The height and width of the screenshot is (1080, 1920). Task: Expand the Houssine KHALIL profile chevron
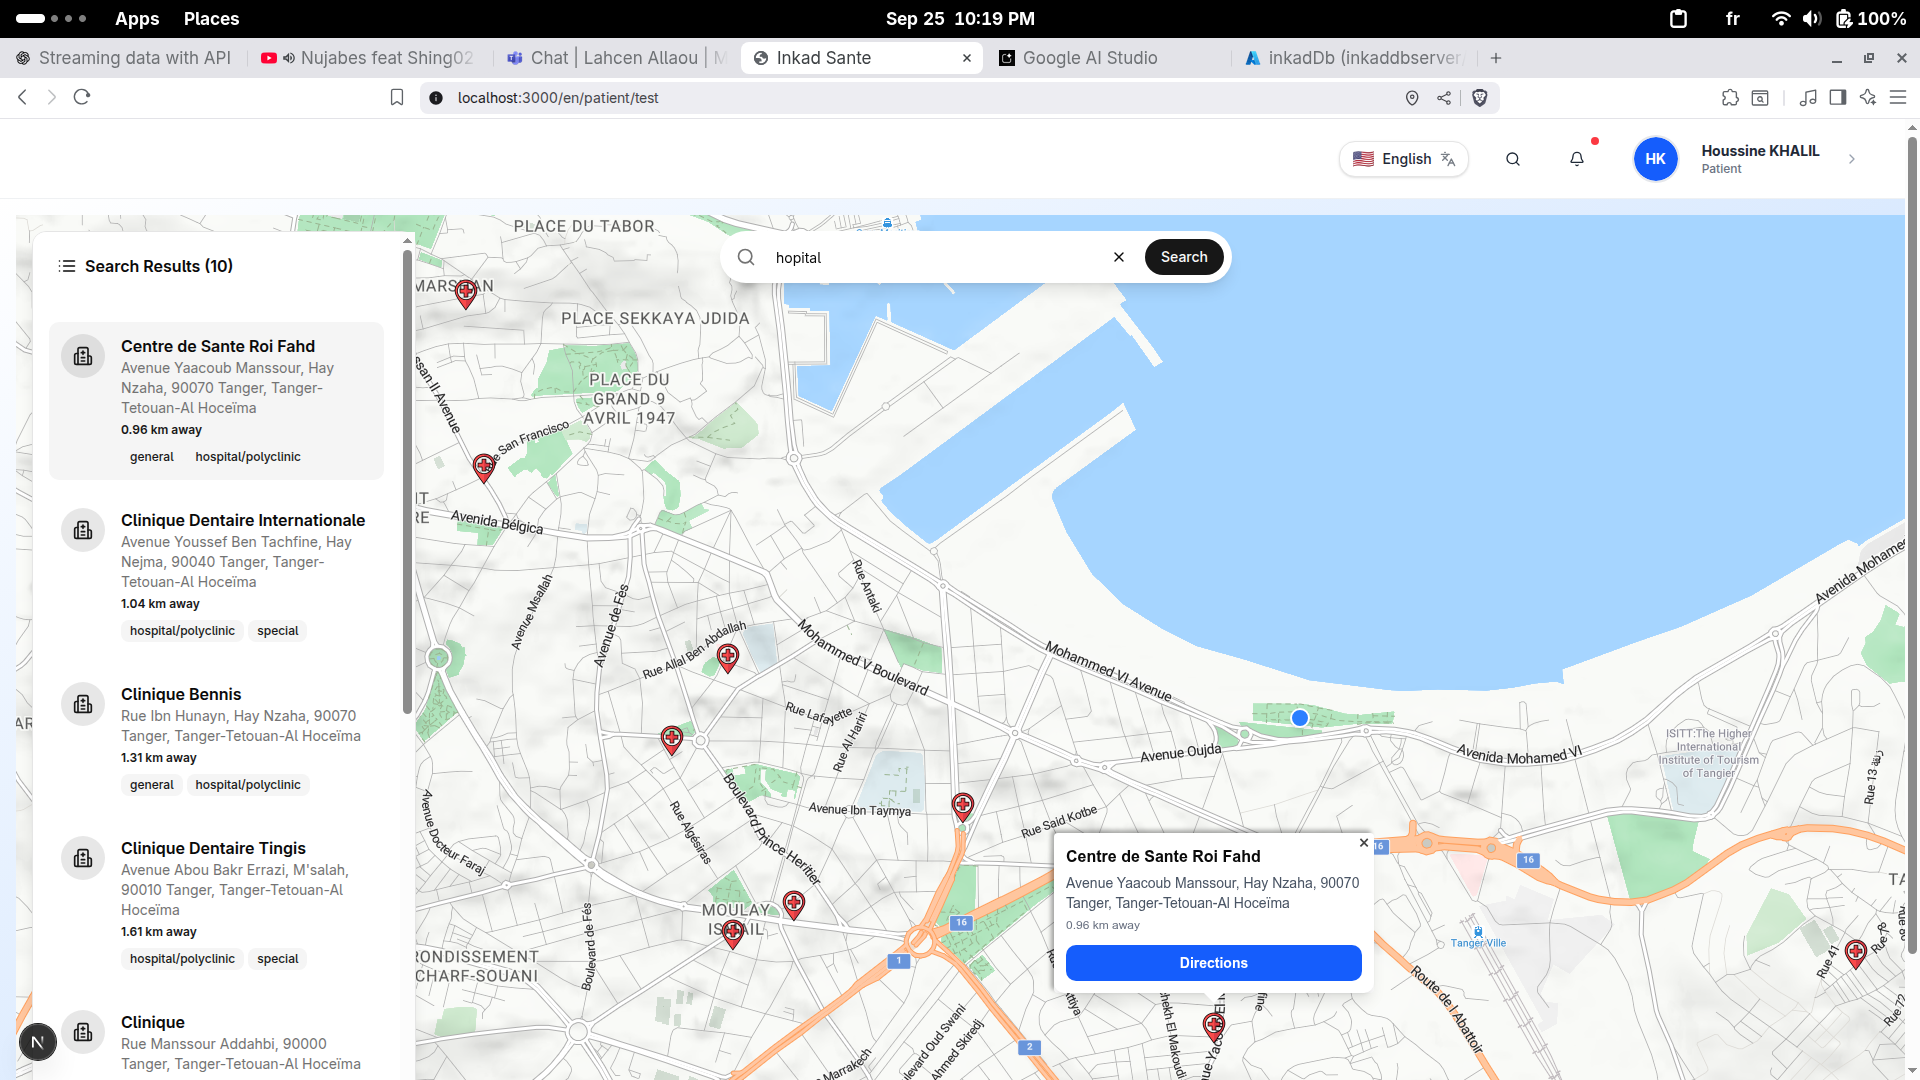[1852, 159]
